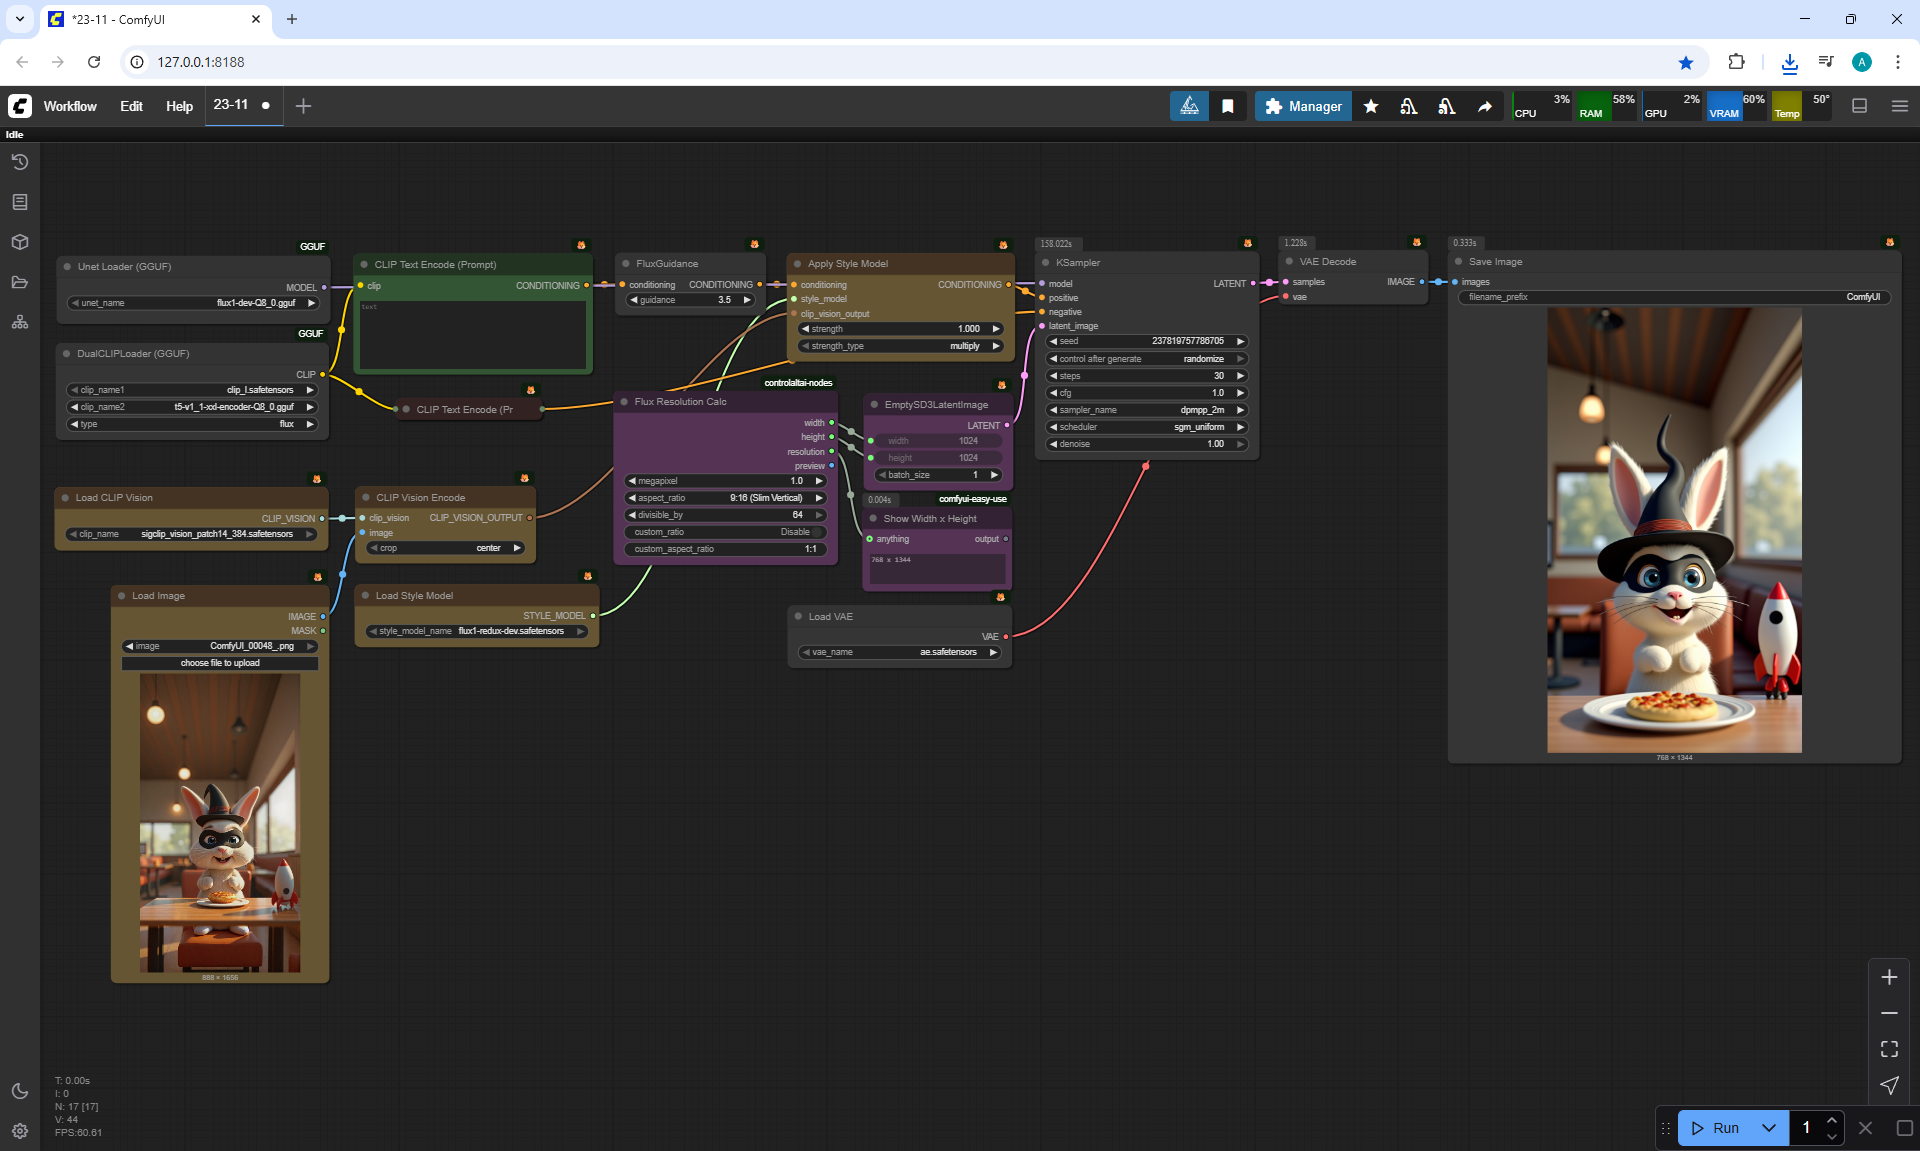1920x1151 pixels.
Task: Open the node map tree icon
Action: point(20,322)
